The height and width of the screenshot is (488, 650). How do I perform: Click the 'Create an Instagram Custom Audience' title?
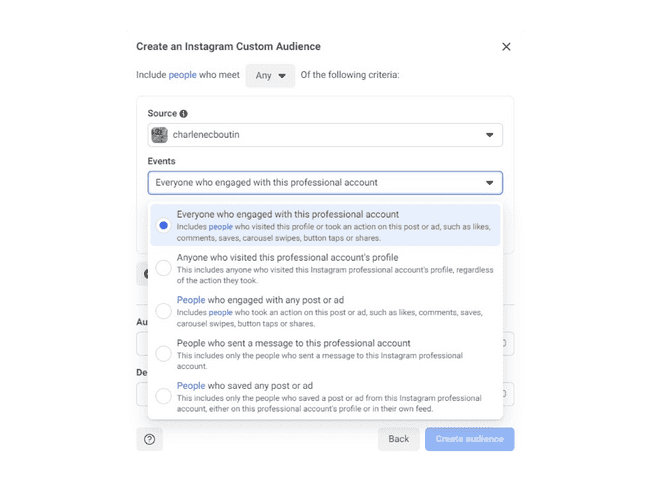228,46
